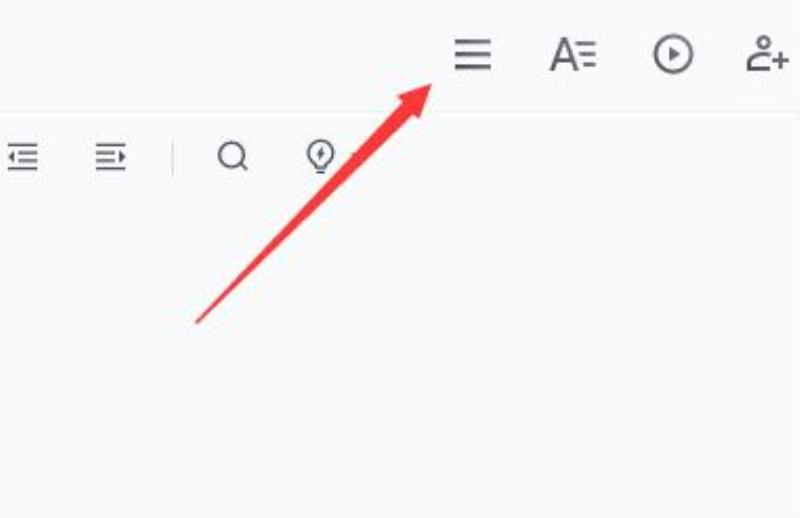Invite collaborators with the add-person icon

coord(767,54)
